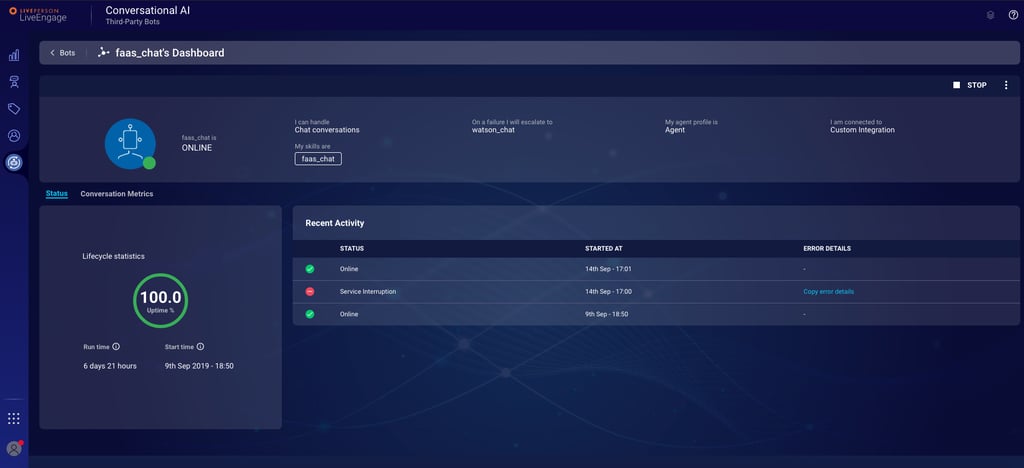Open the campaigns tag sidebar icon

click(14, 108)
